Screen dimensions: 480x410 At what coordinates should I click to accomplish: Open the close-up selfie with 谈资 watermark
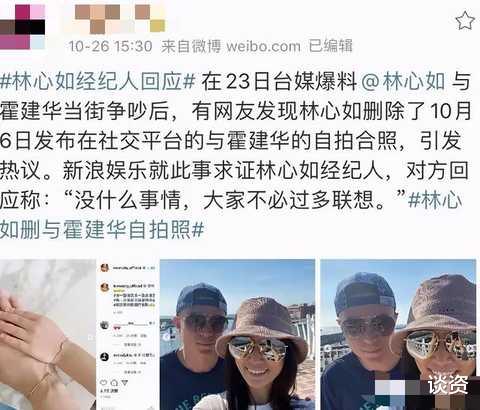coord(398,335)
